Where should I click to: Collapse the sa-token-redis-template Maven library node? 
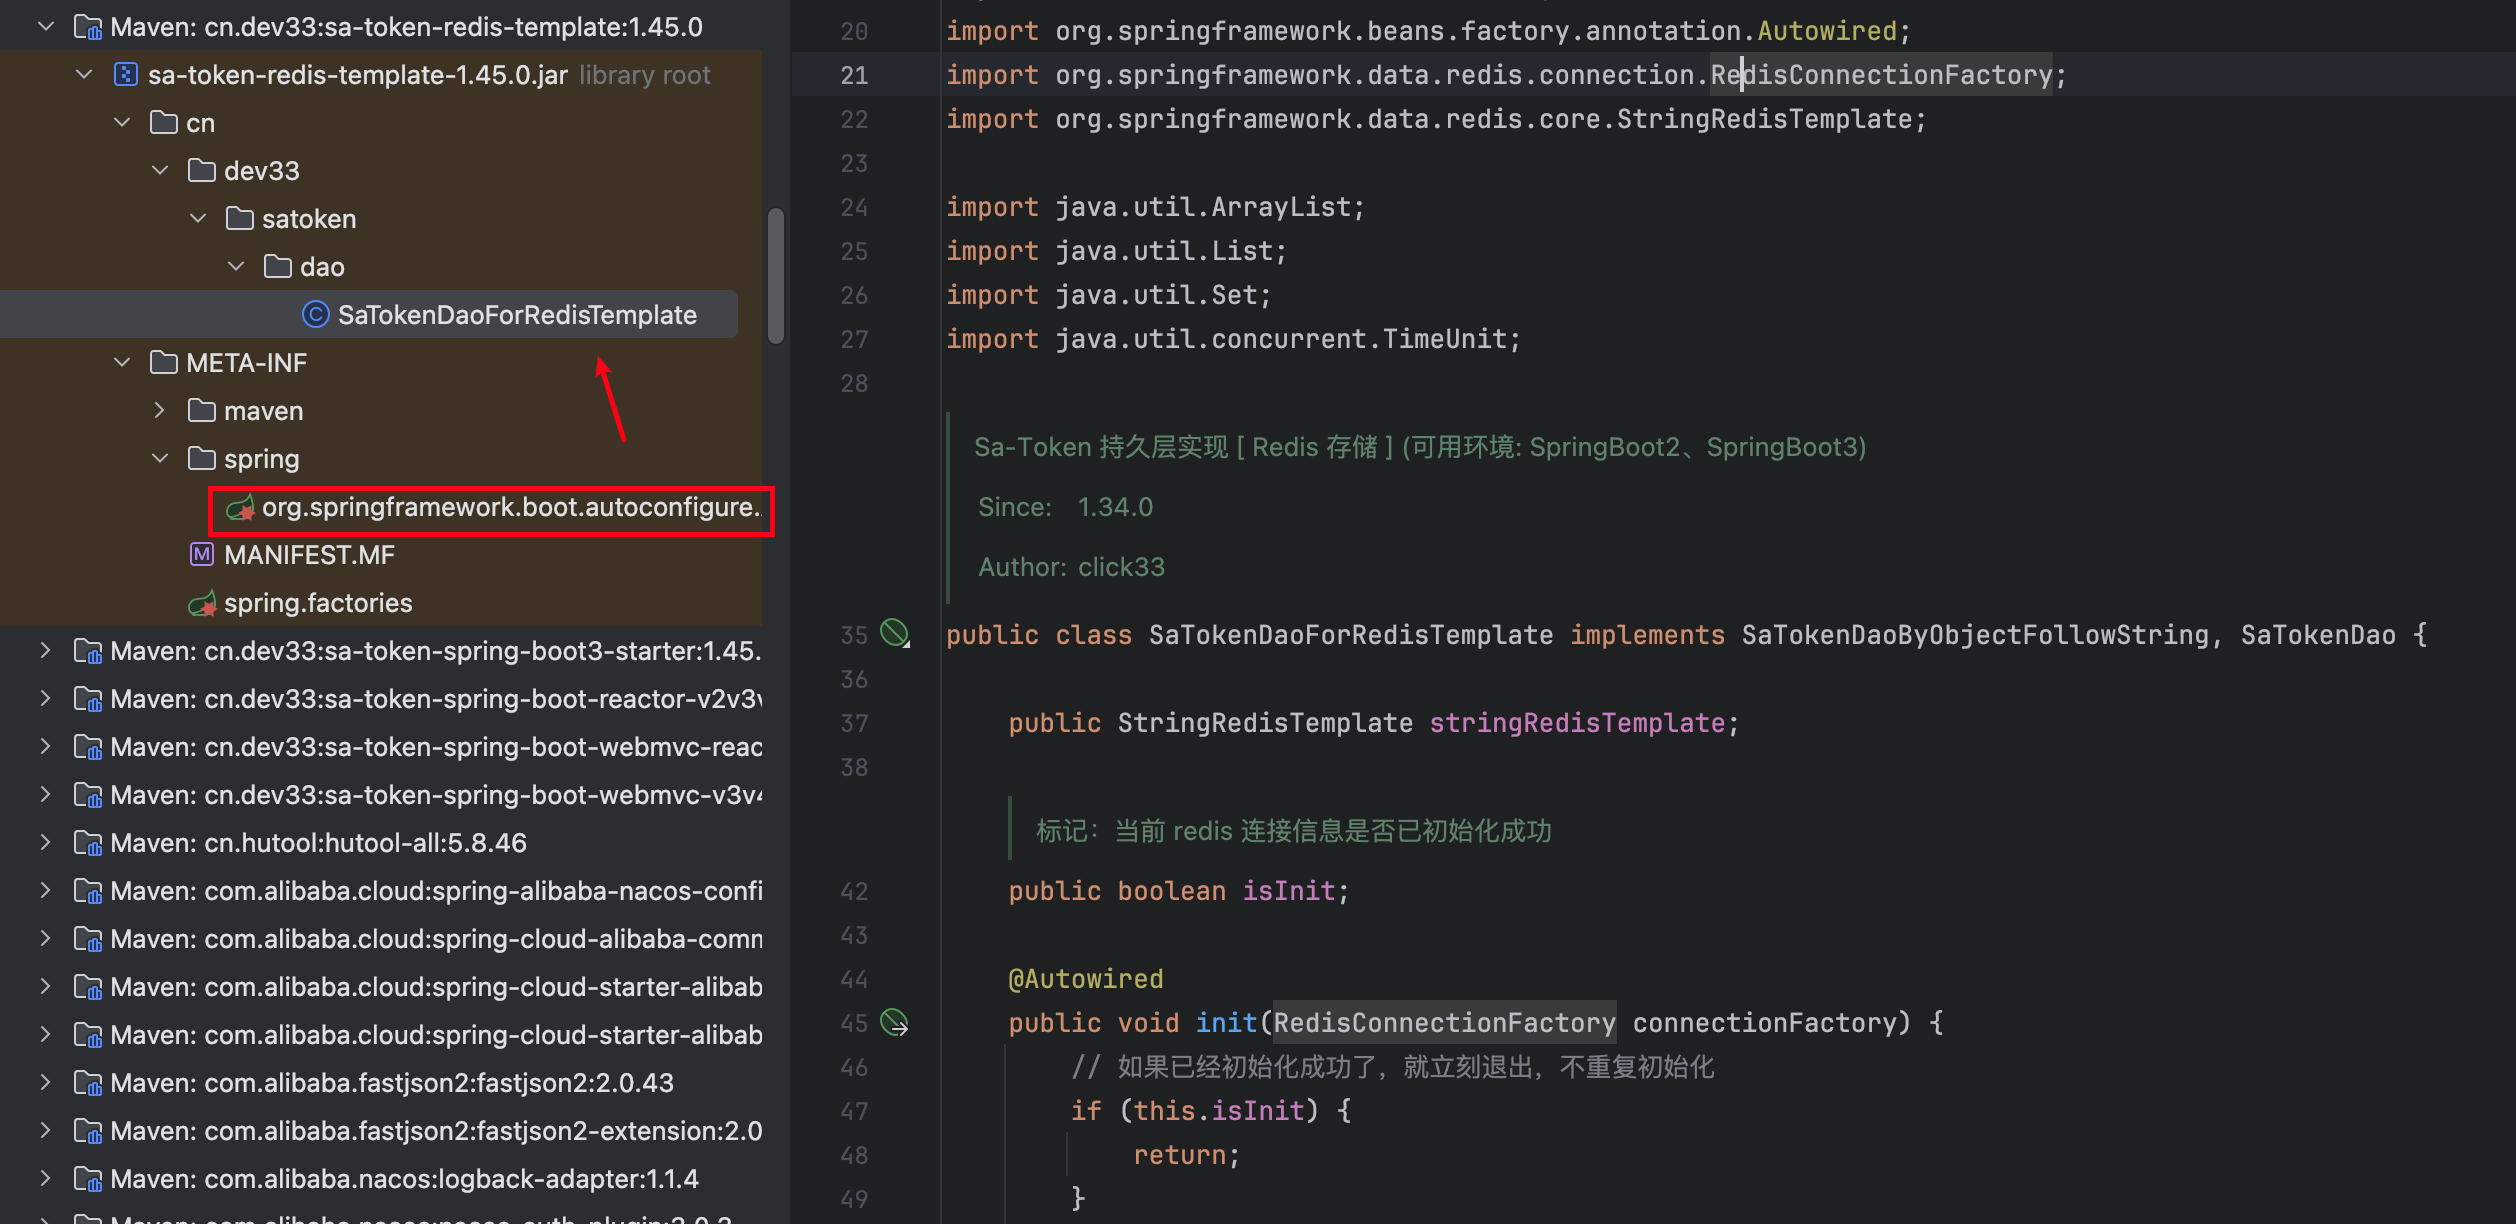point(46,27)
